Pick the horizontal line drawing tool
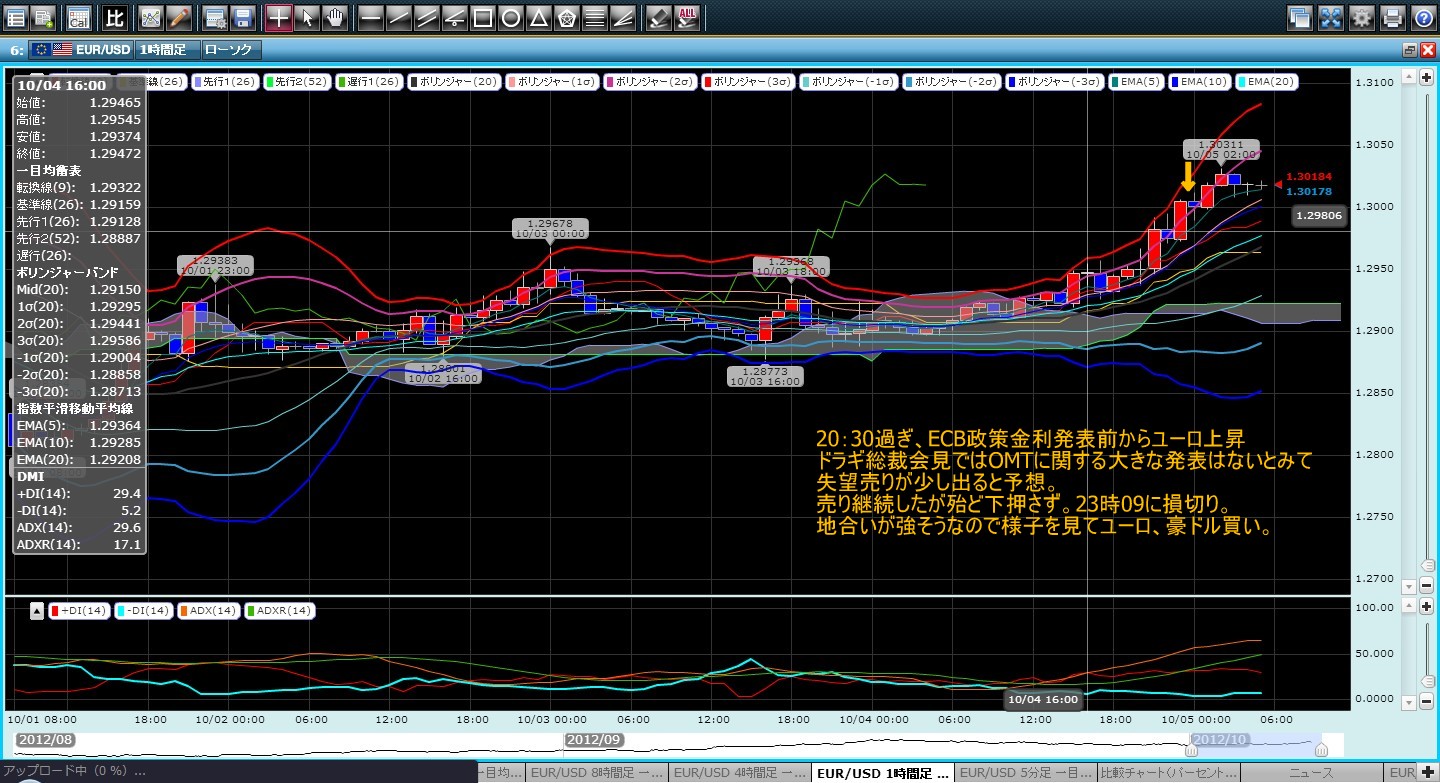The image size is (1440, 783). pyautogui.click(x=370, y=17)
